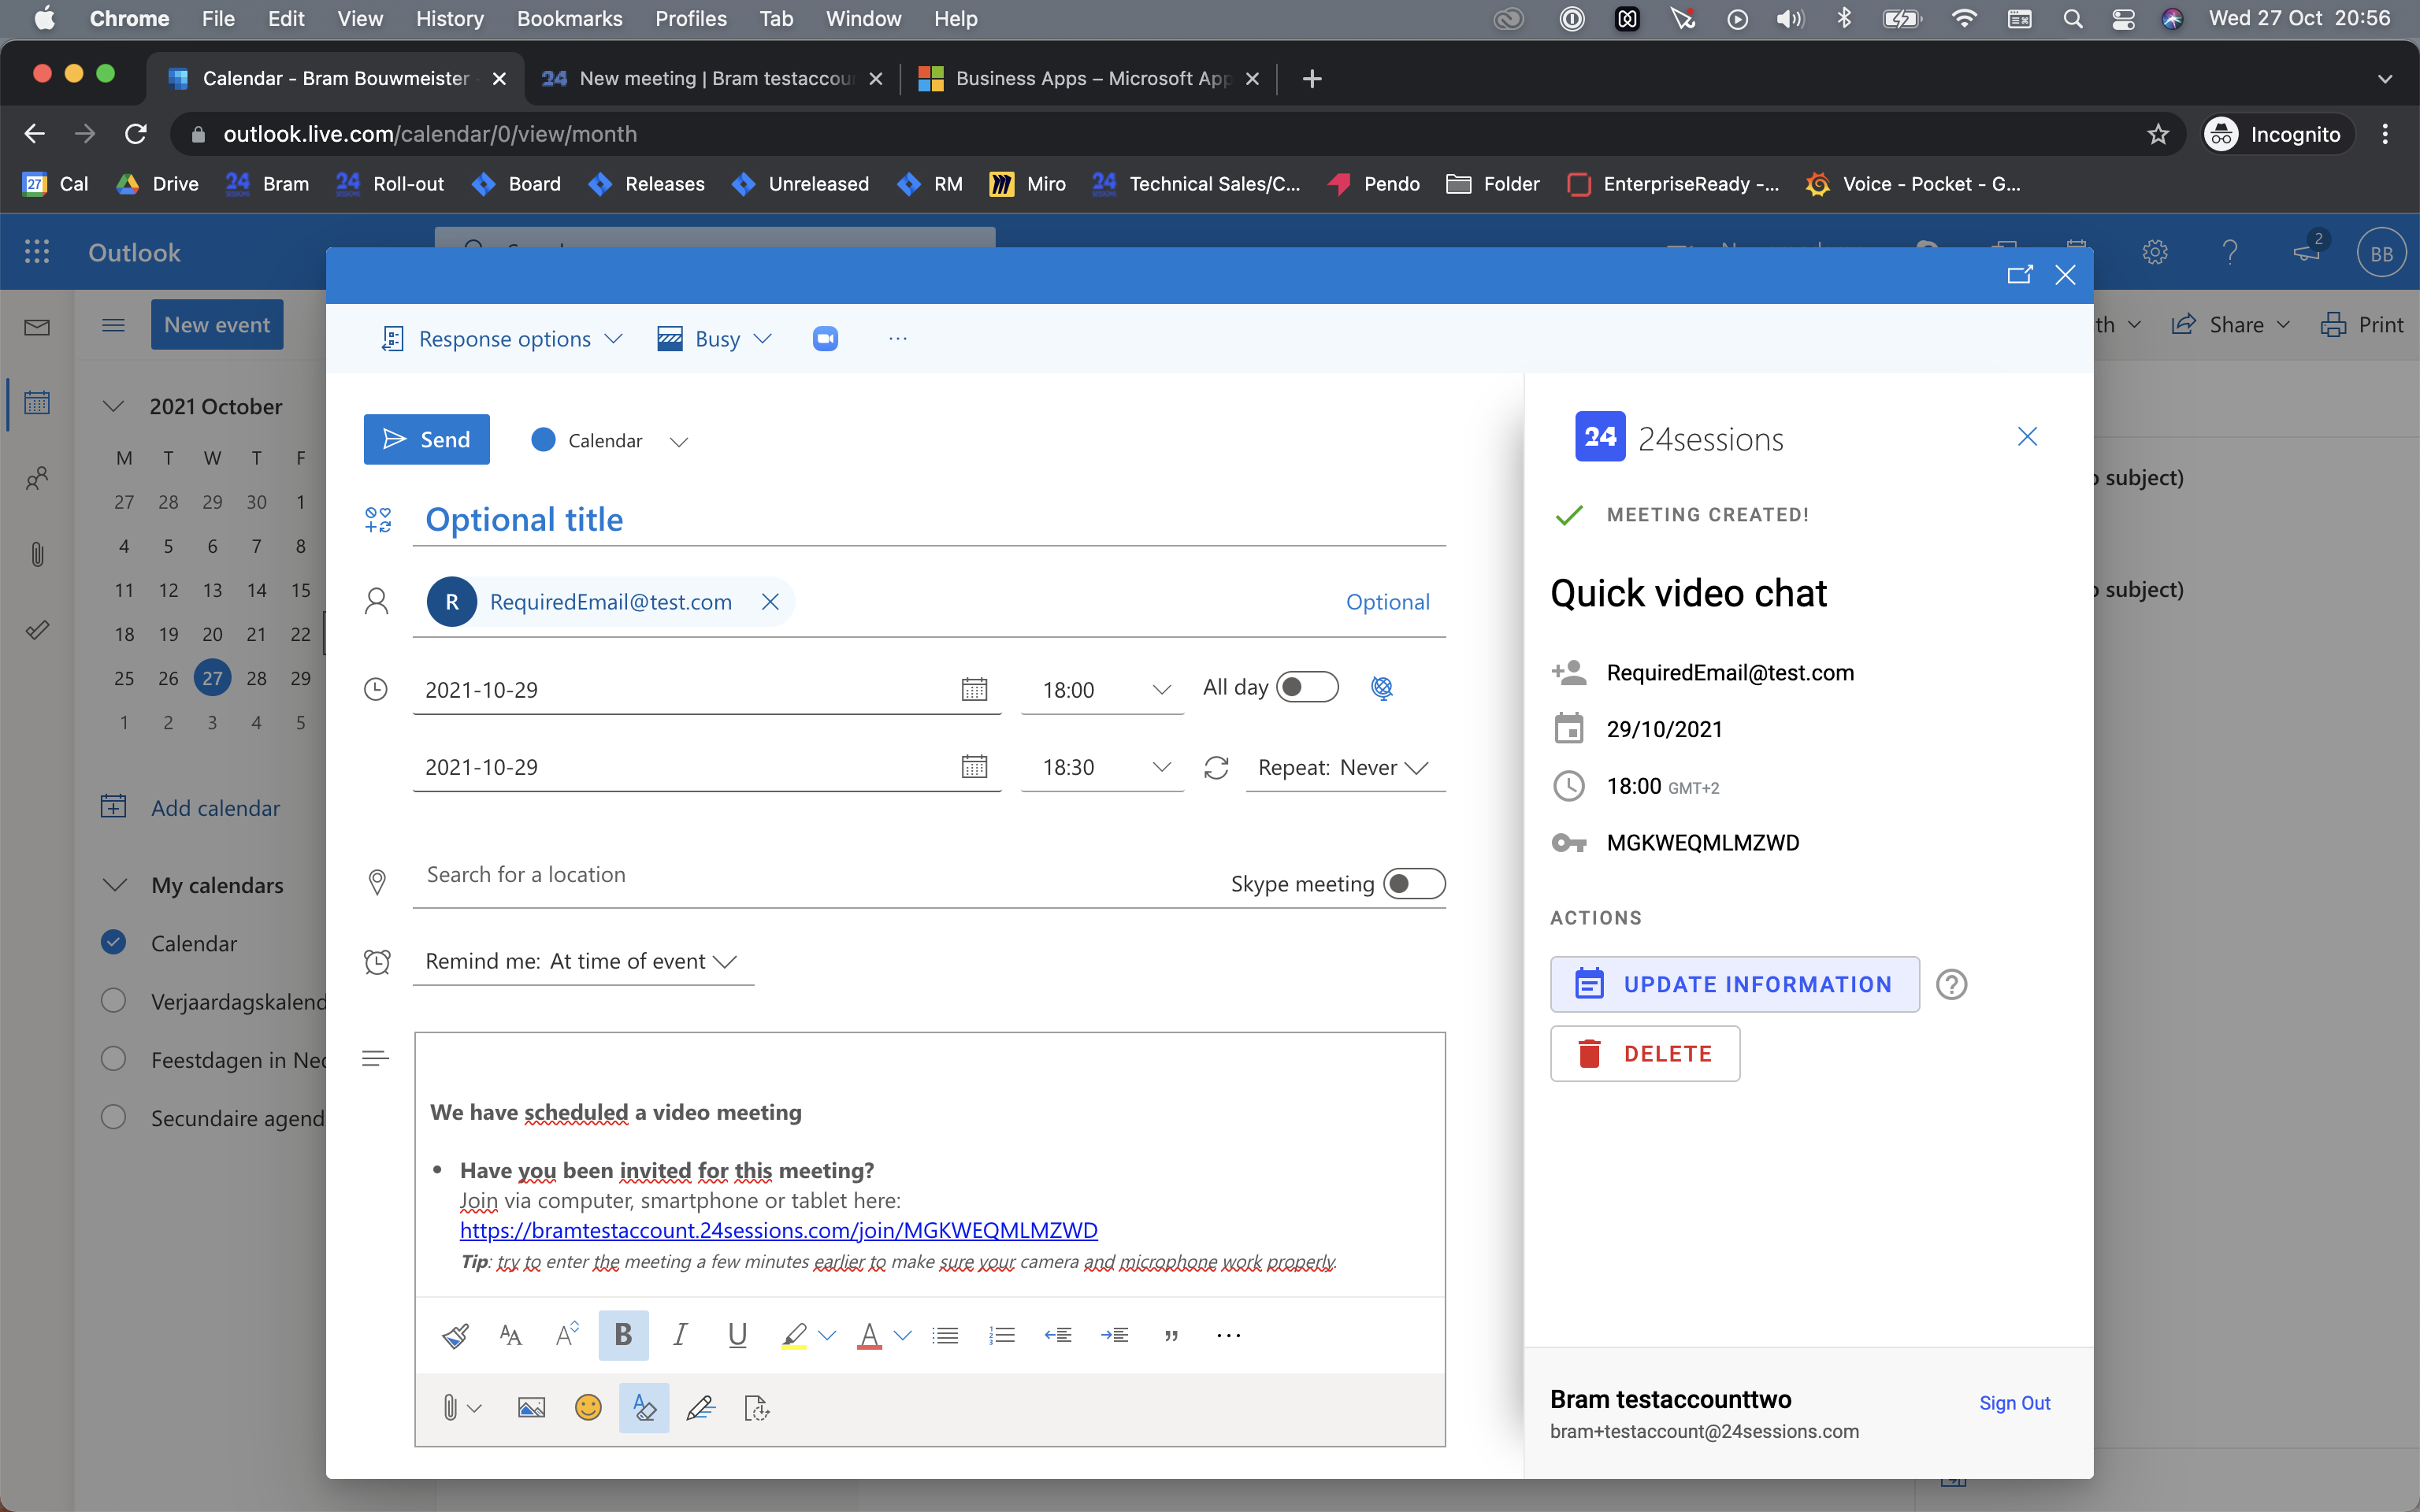The height and width of the screenshot is (1512, 2420).
Task: Click the underline formatting icon
Action: pyautogui.click(x=737, y=1335)
